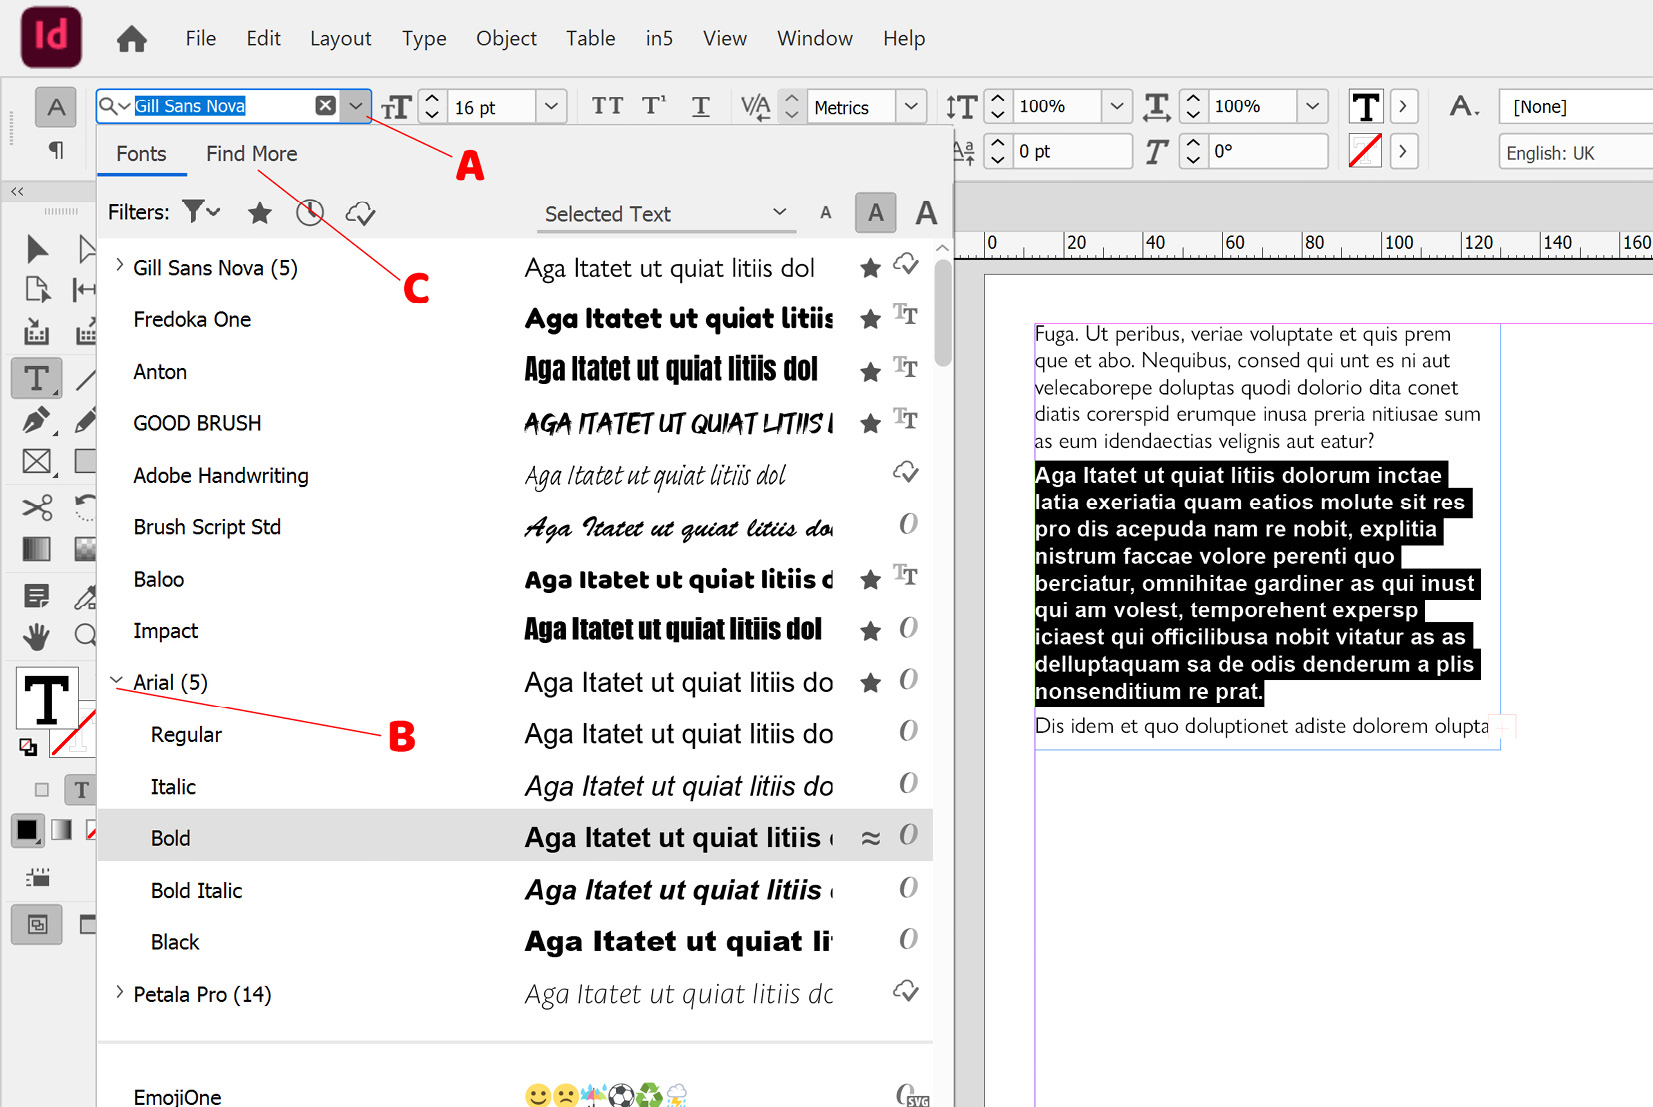Toggle medium sample size A
This screenshot has width=1653, height=1107.
coord(876,212)
